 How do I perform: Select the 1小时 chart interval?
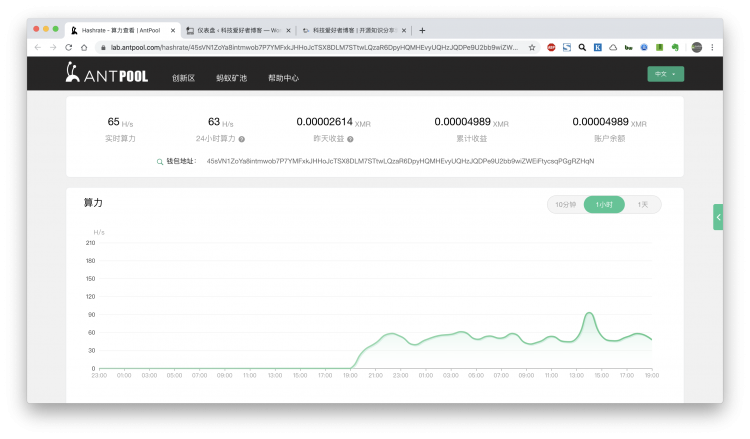click(604, 205)
